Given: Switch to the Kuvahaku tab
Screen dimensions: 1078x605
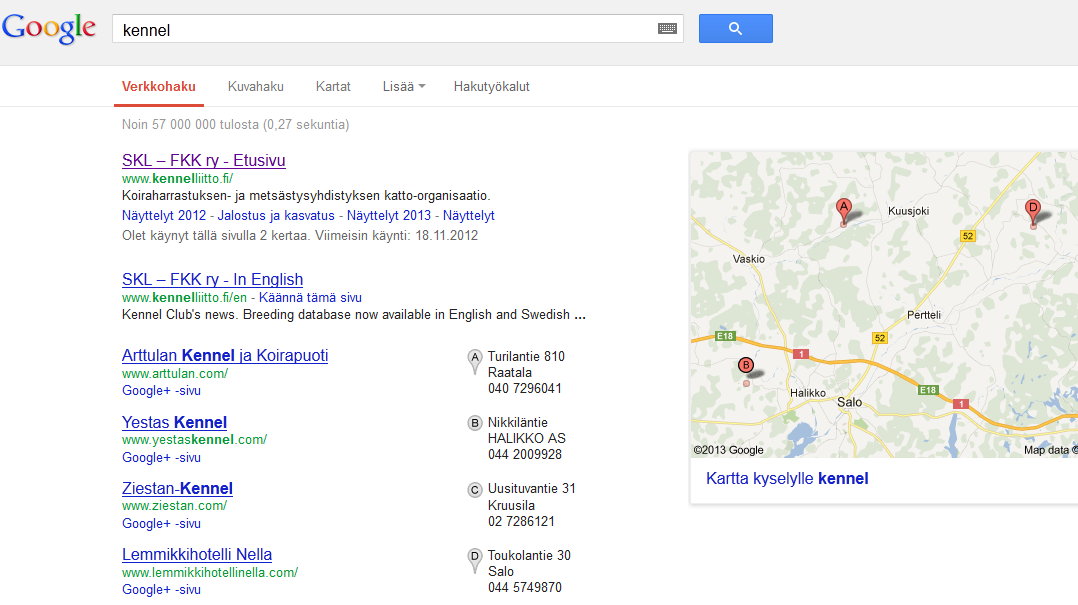Looking at the screenshot, I should click(256, 87).
